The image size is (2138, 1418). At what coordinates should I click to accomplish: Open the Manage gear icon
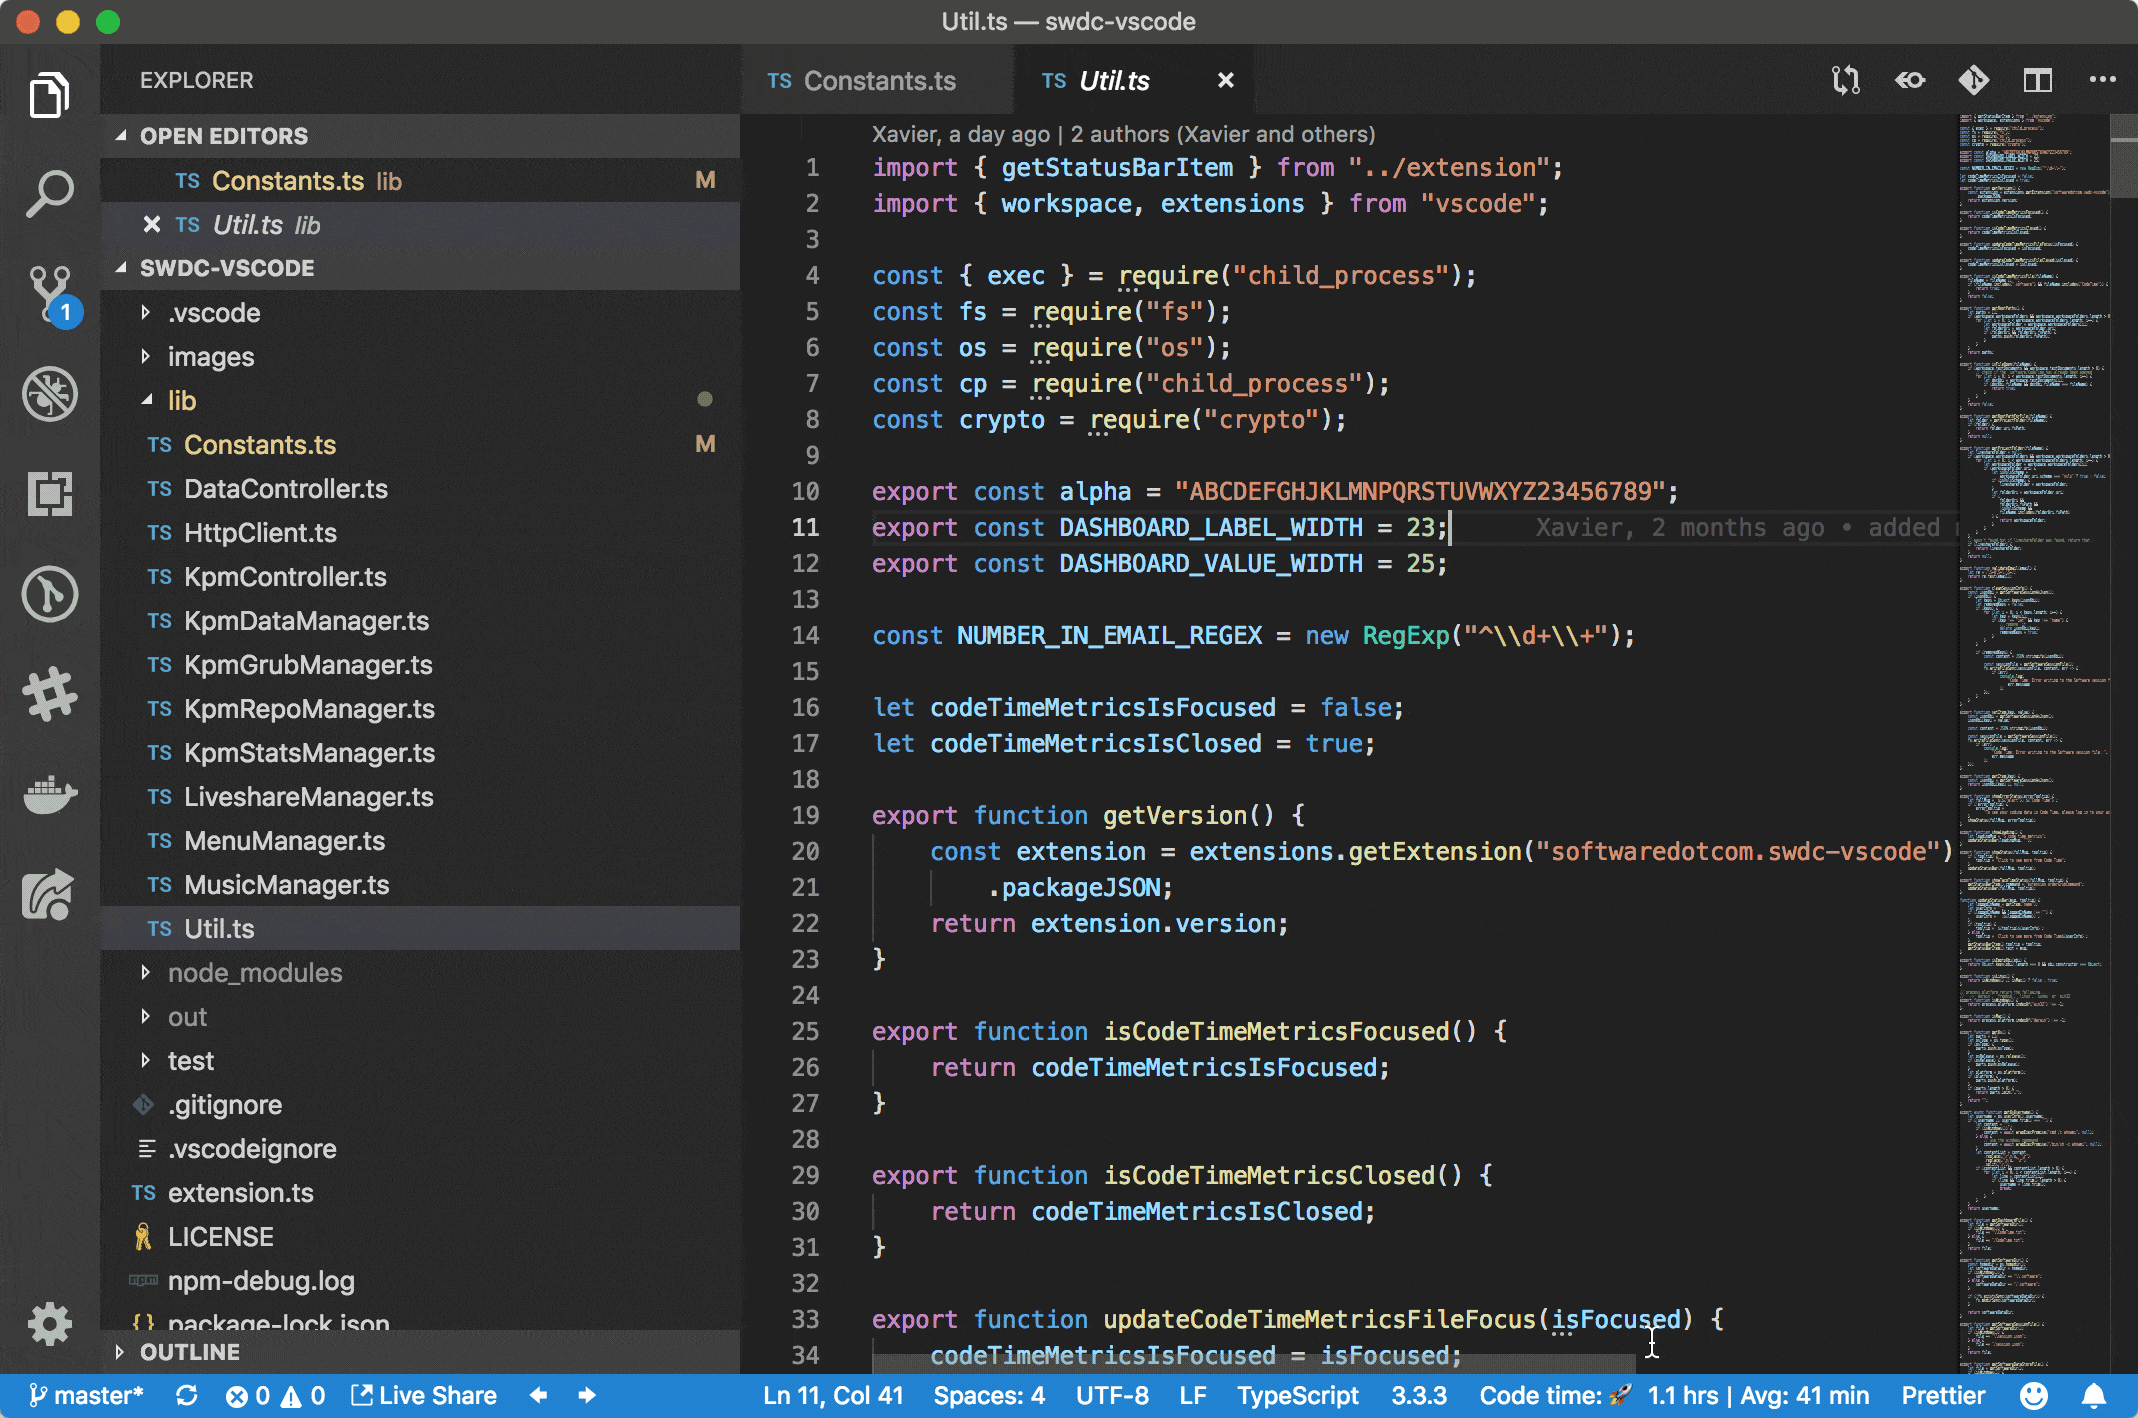pyautogui.click(x=49, y=1324)
